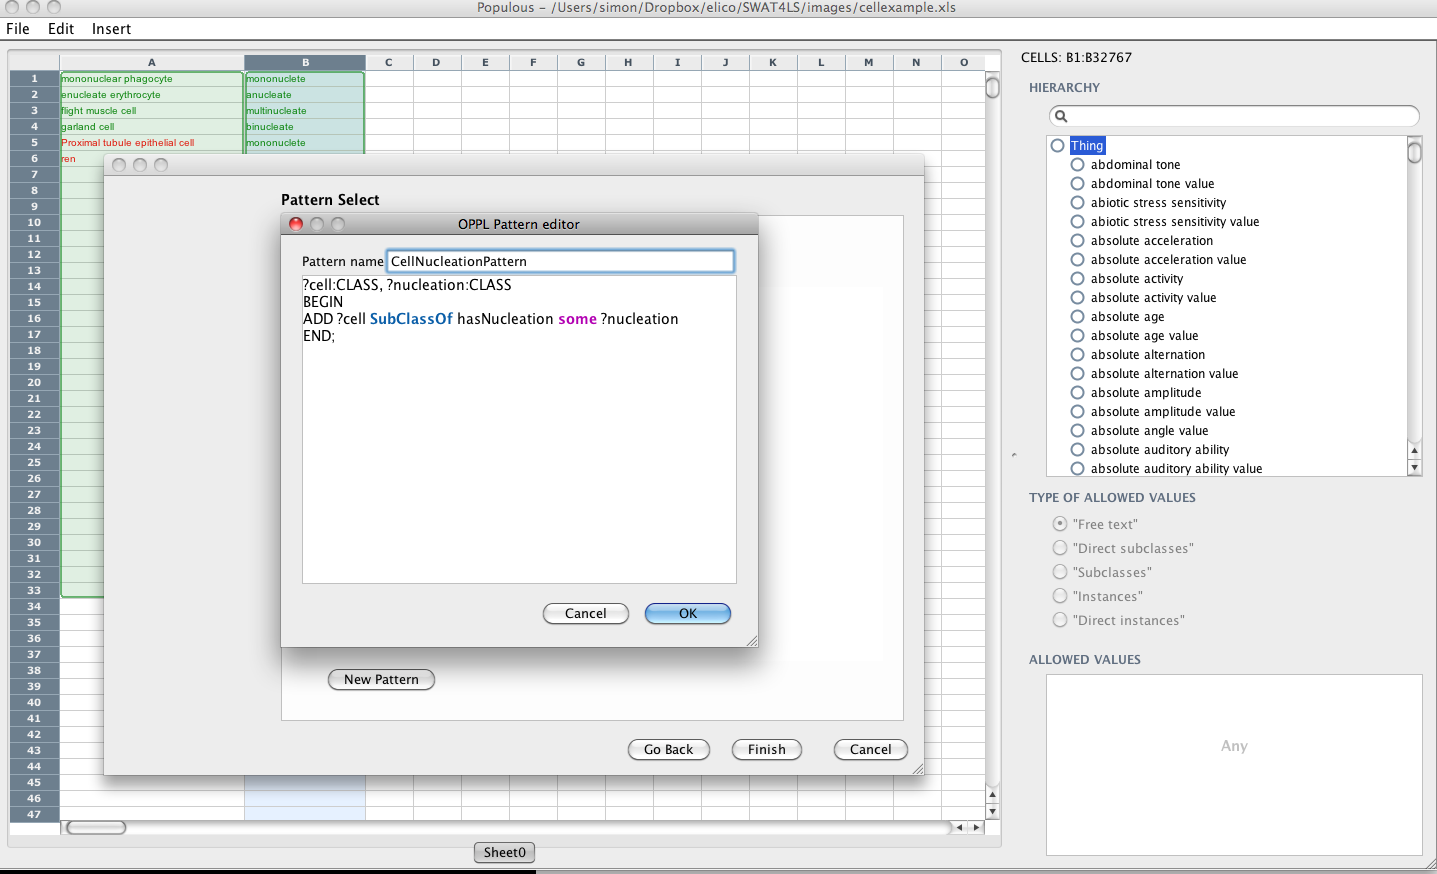1437x874 pixels.
Task: Click the circle icon beside abdominal tone
Action: [x=1077, y=165]
